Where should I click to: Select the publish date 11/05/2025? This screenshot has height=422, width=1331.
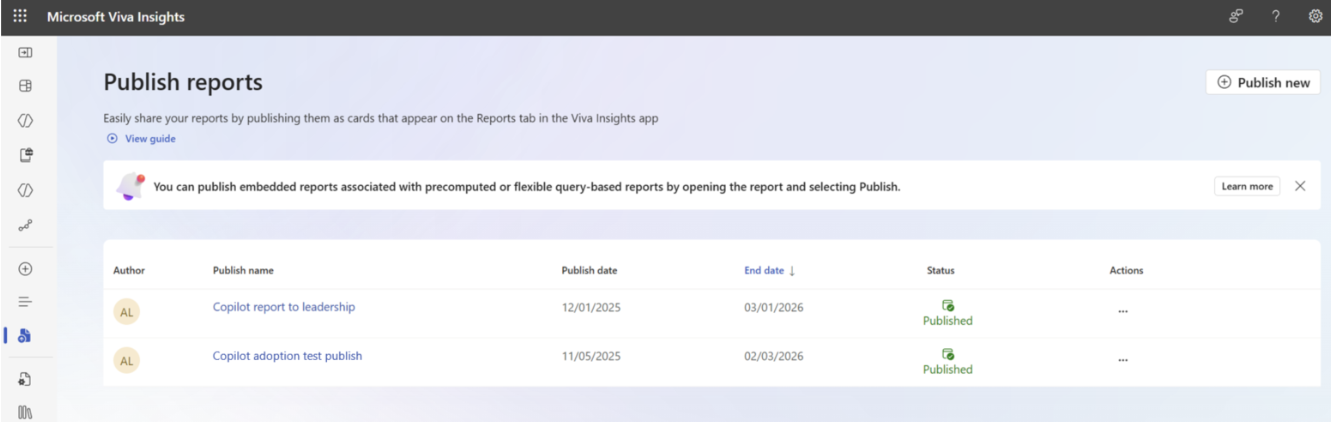pyautogui.click(x=591, y=357)
